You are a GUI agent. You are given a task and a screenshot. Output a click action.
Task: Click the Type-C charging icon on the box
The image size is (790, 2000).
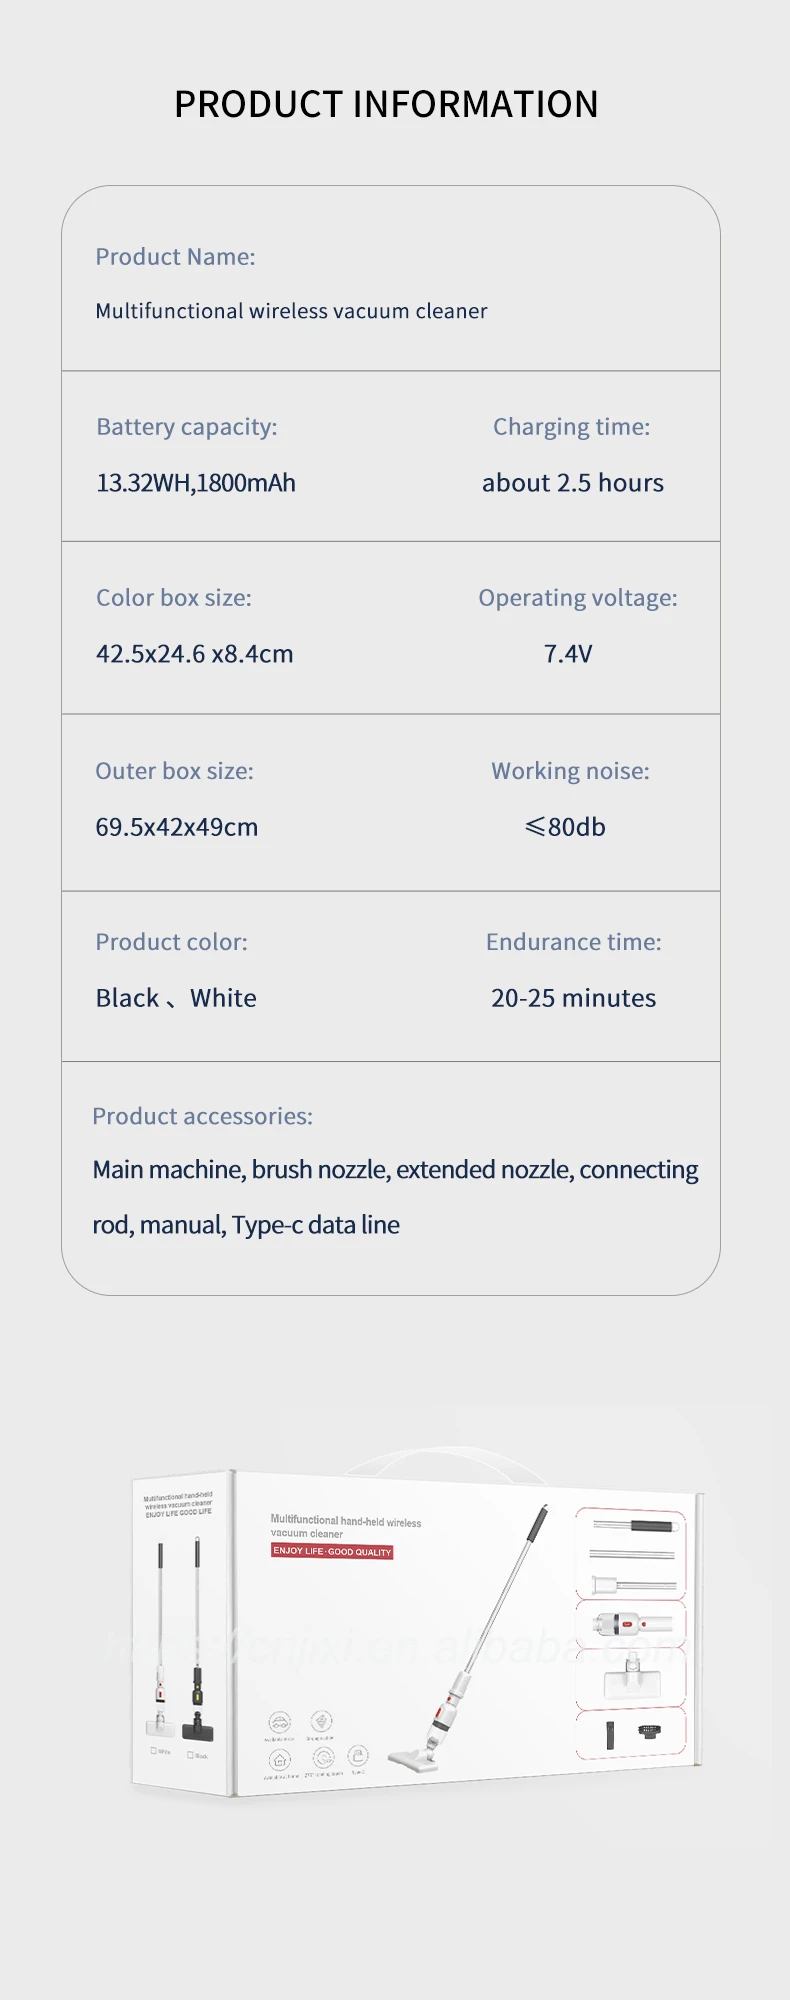coord(358,1755)
